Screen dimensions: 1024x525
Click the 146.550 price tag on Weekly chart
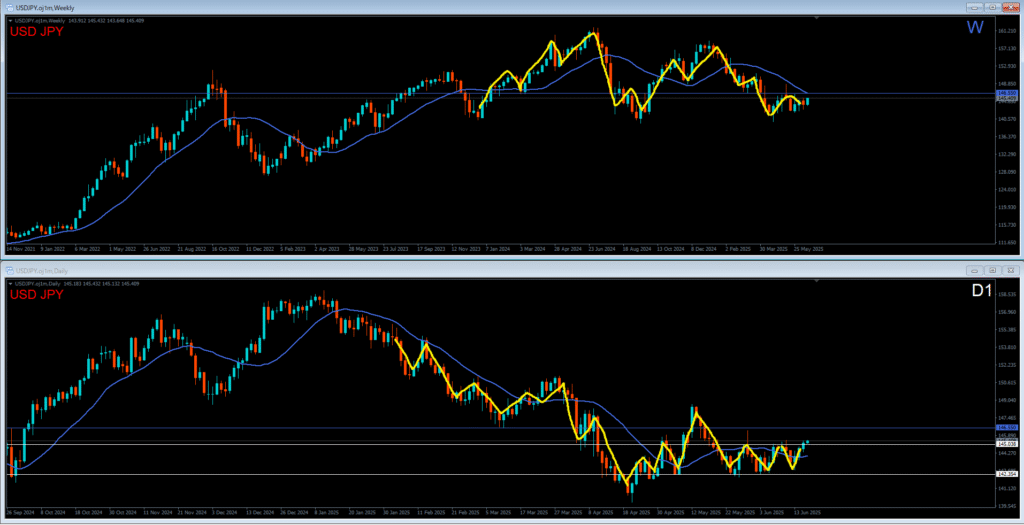pos(1008,94)
